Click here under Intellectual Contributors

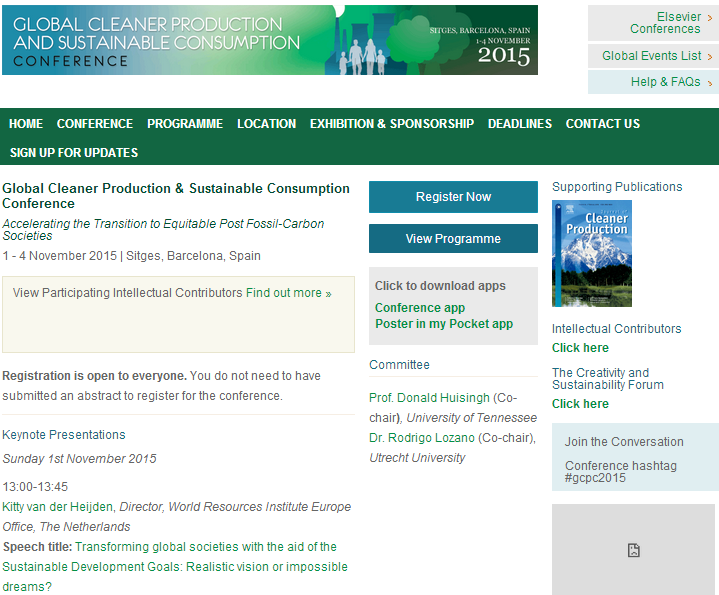click(x=580, y=348)
